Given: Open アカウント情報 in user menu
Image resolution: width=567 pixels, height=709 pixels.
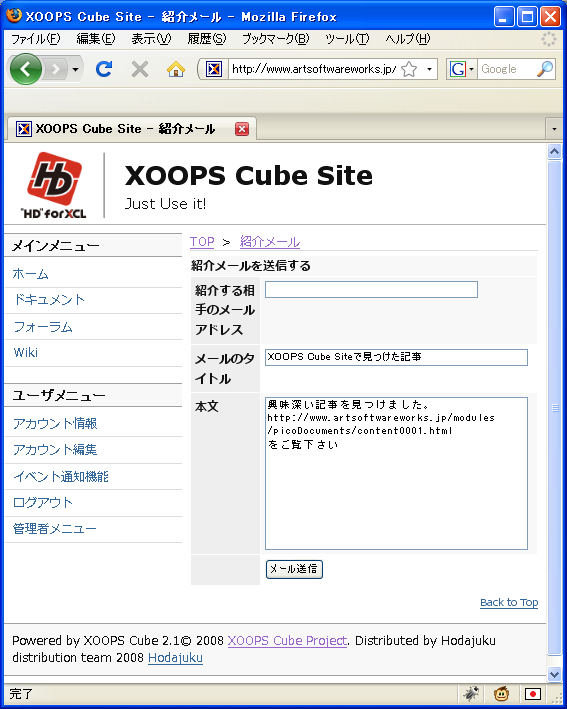Looking at the screenshot, I should click(x=55, y=423).
